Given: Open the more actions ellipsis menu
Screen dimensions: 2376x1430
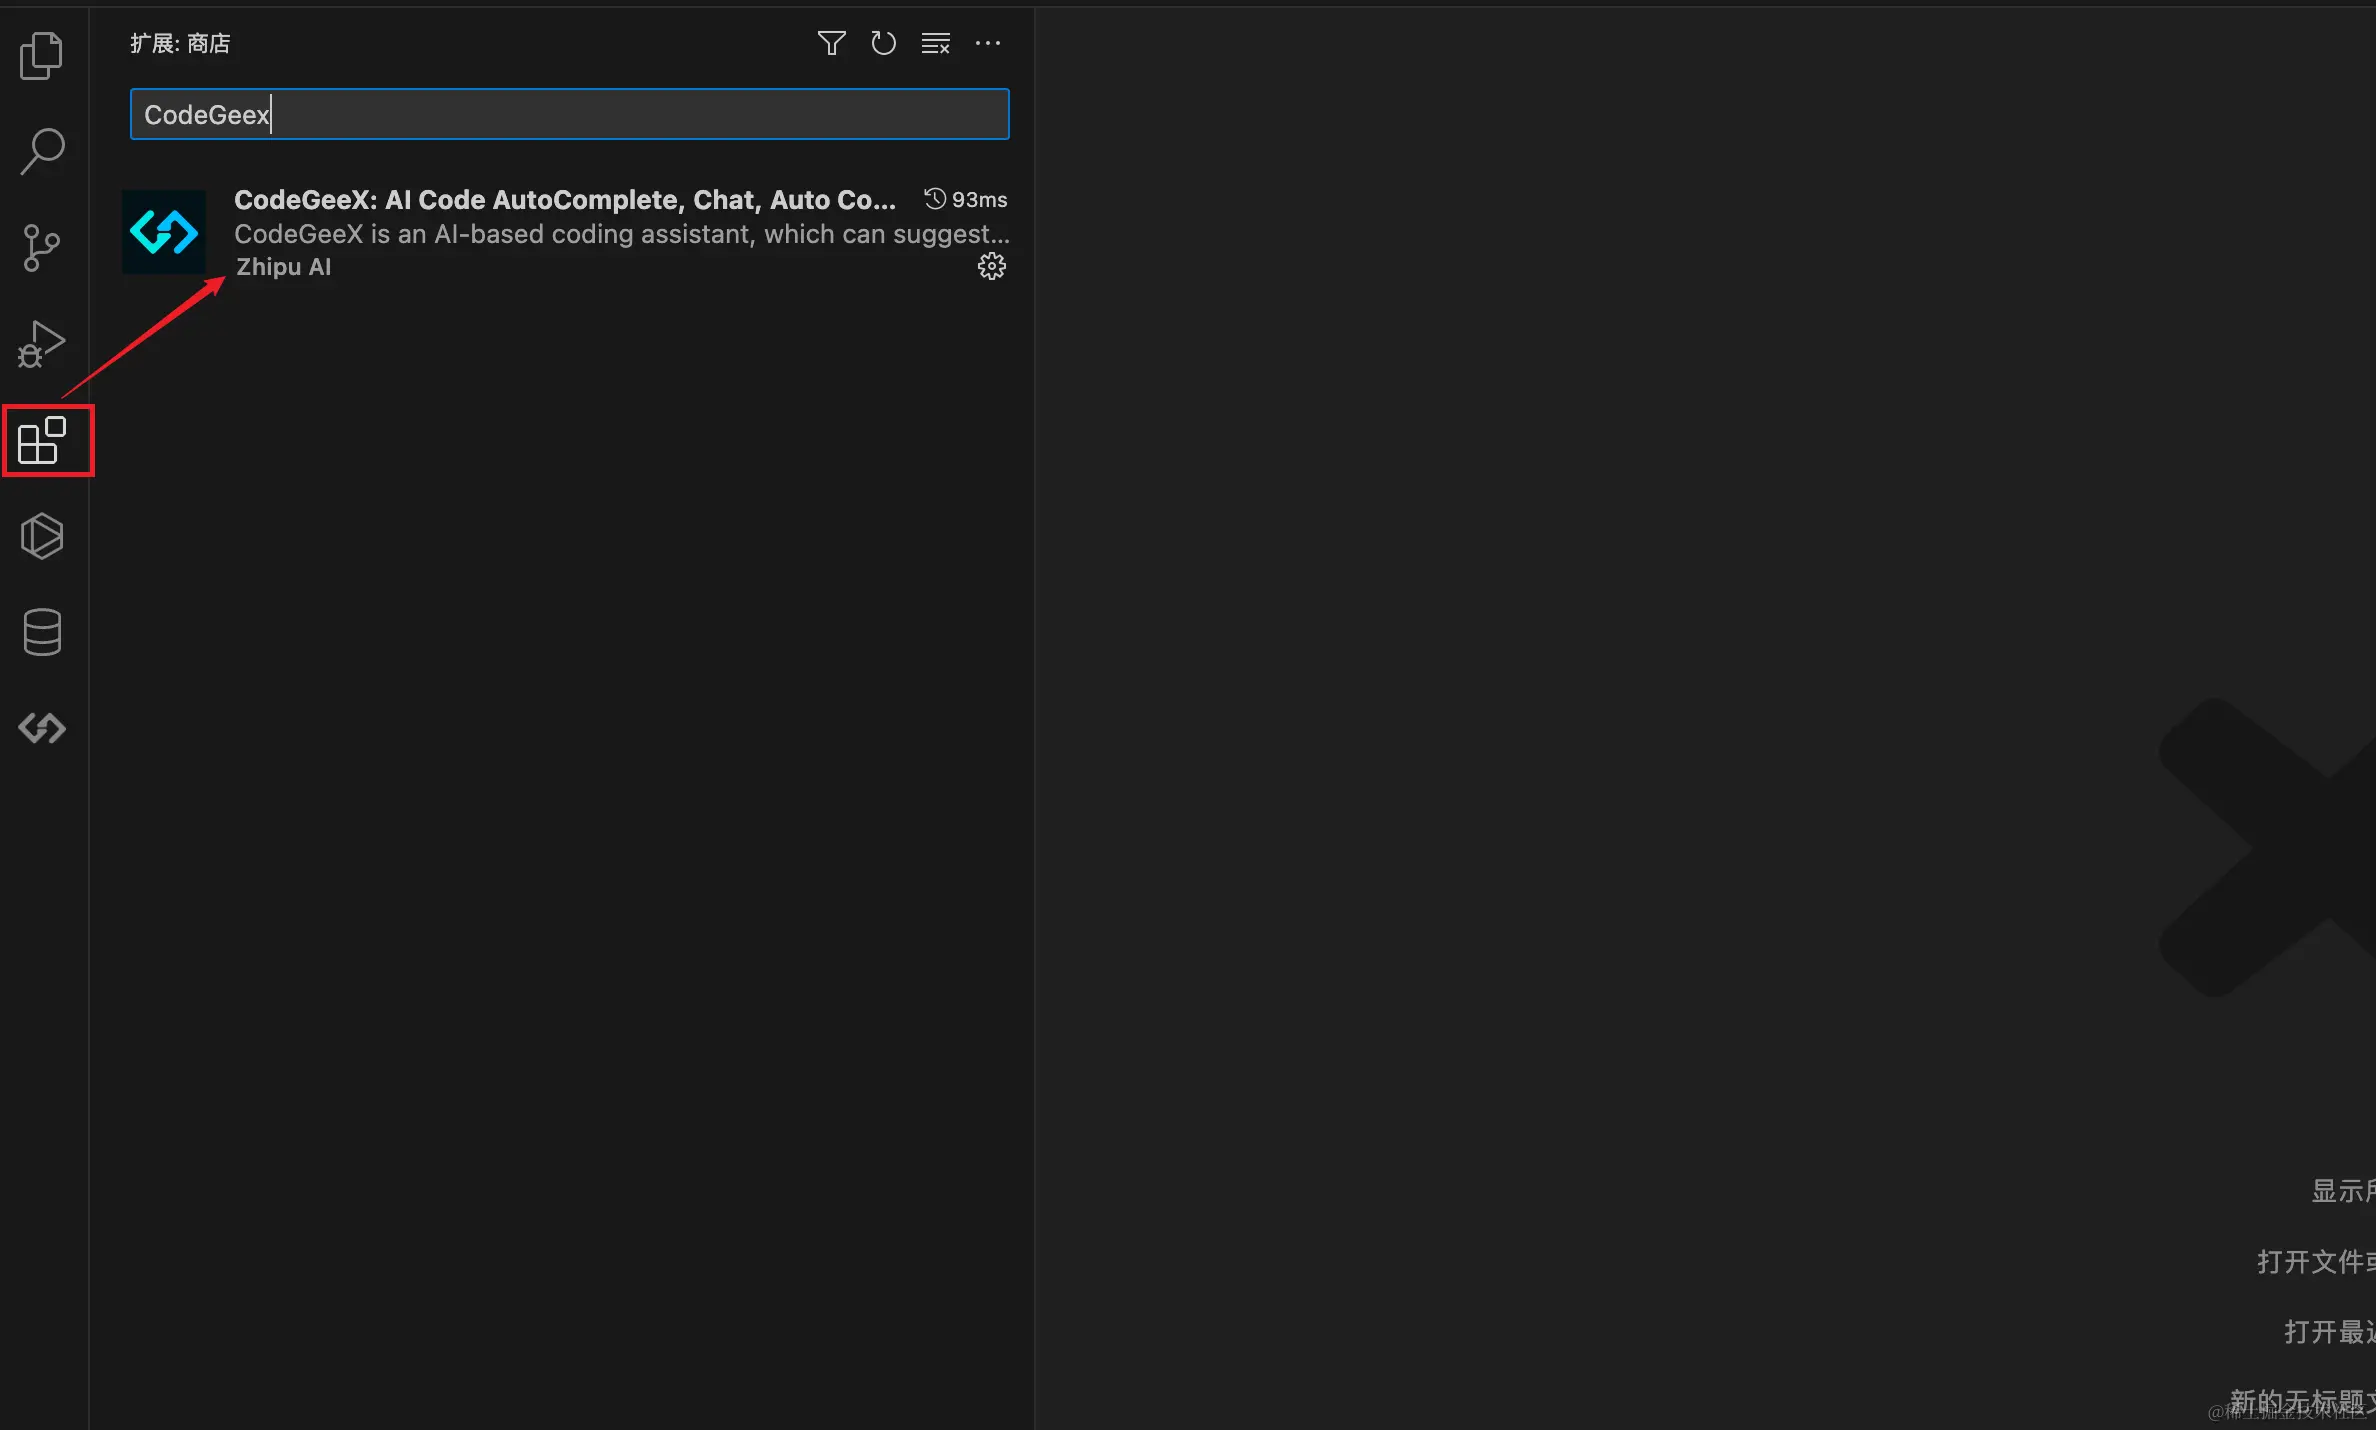Looking at the screenshot, I should tap(987, 43).
